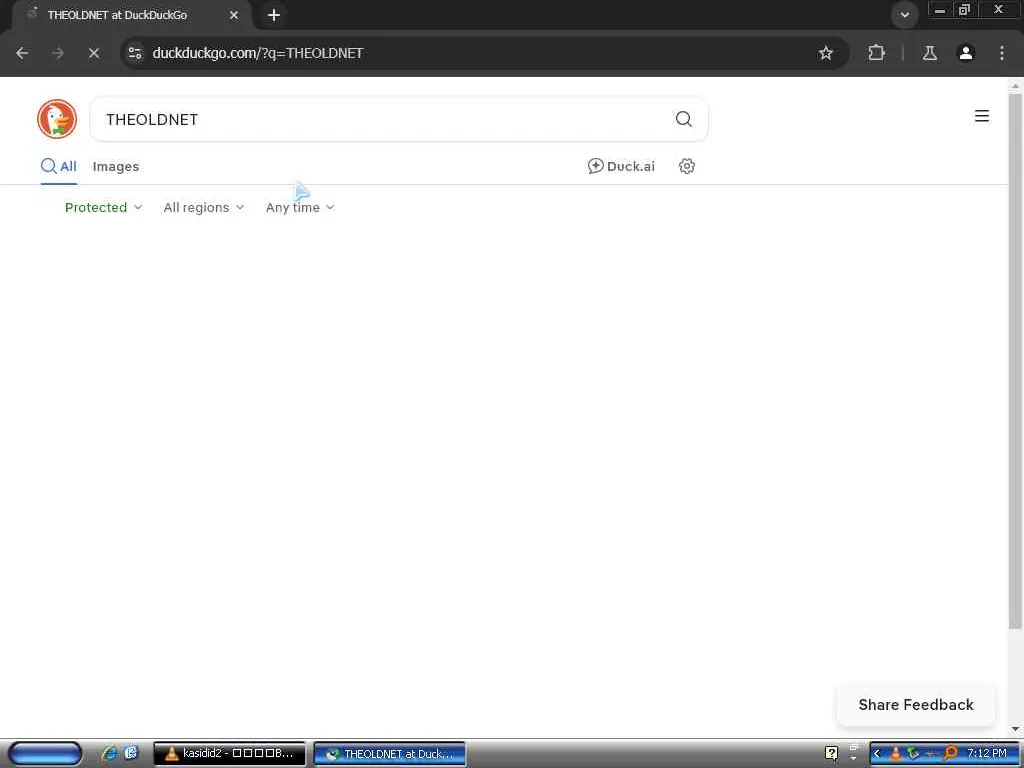Click the address bar URL

pos(258,54)
